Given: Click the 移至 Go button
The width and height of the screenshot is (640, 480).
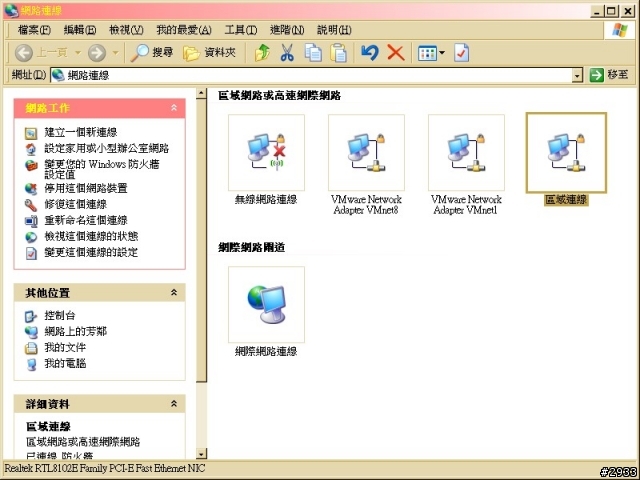Looking at the screenshot, I should [x=609, y=75].
